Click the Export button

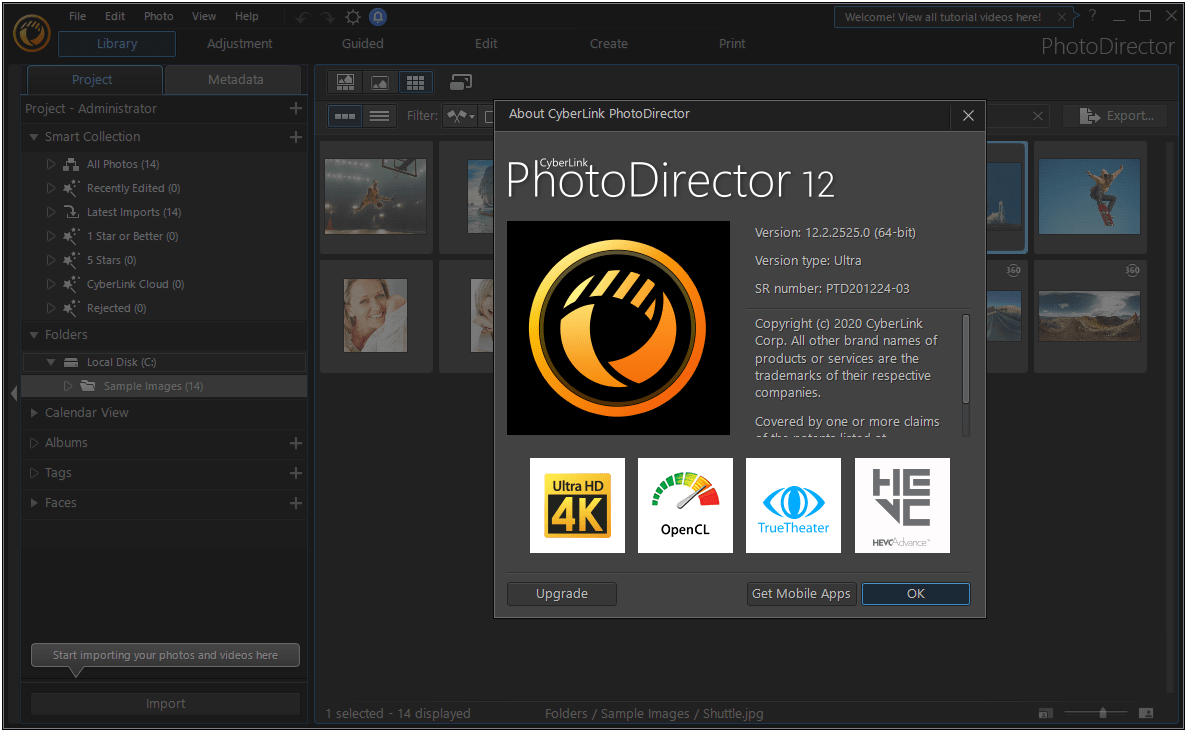(x=1116, y=116)
